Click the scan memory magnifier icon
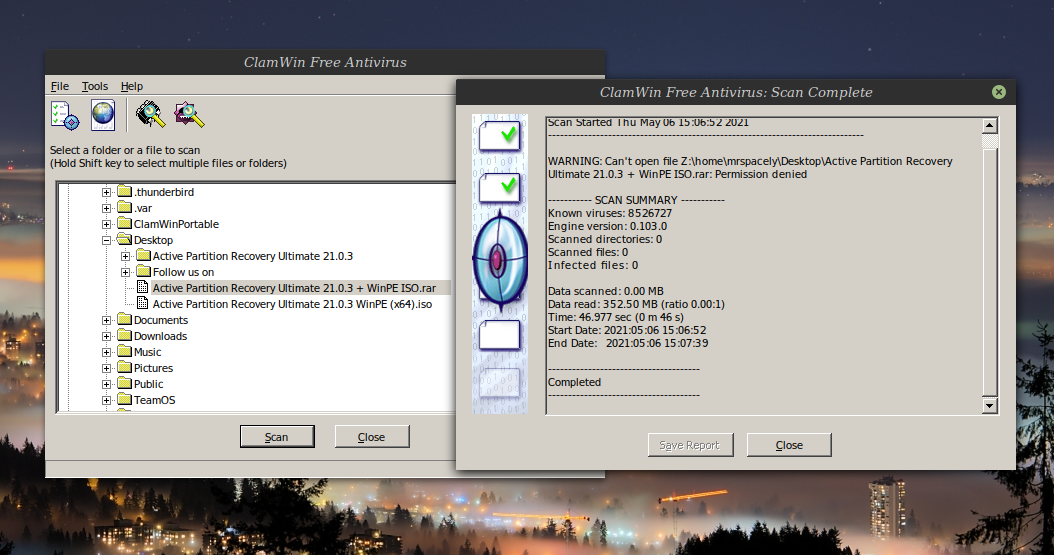This screenshot has width=1054, height=555. 151,114
